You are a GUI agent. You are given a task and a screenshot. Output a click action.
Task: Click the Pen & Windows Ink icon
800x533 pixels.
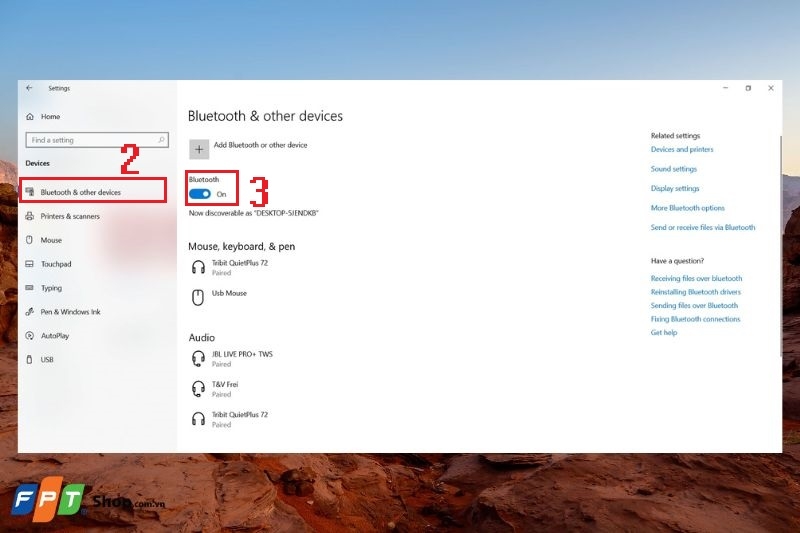30,312
